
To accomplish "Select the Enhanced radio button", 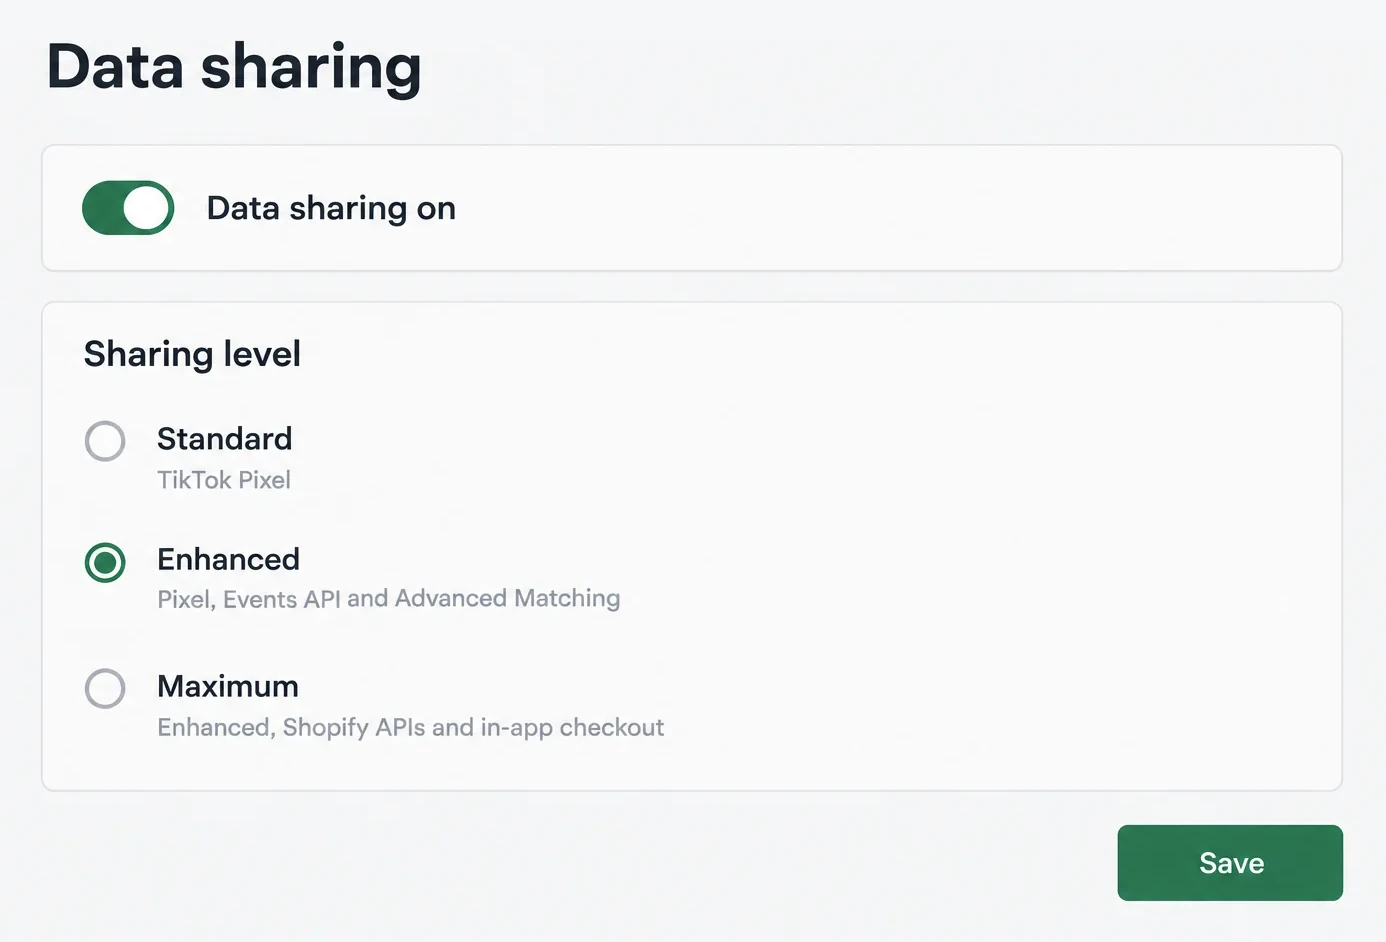I will pyautogui.click(x=105, y=562).
